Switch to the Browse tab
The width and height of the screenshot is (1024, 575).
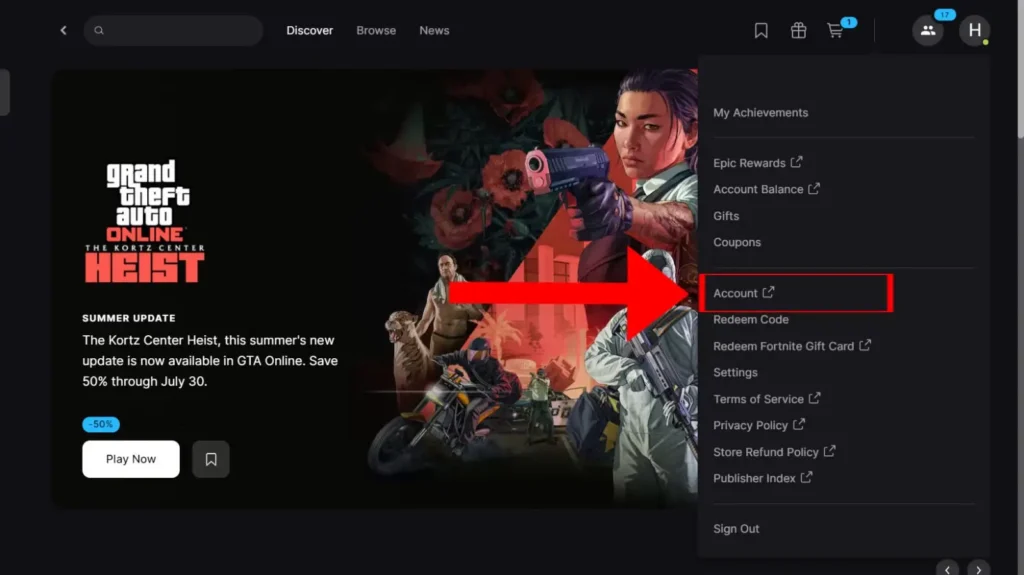376,31
